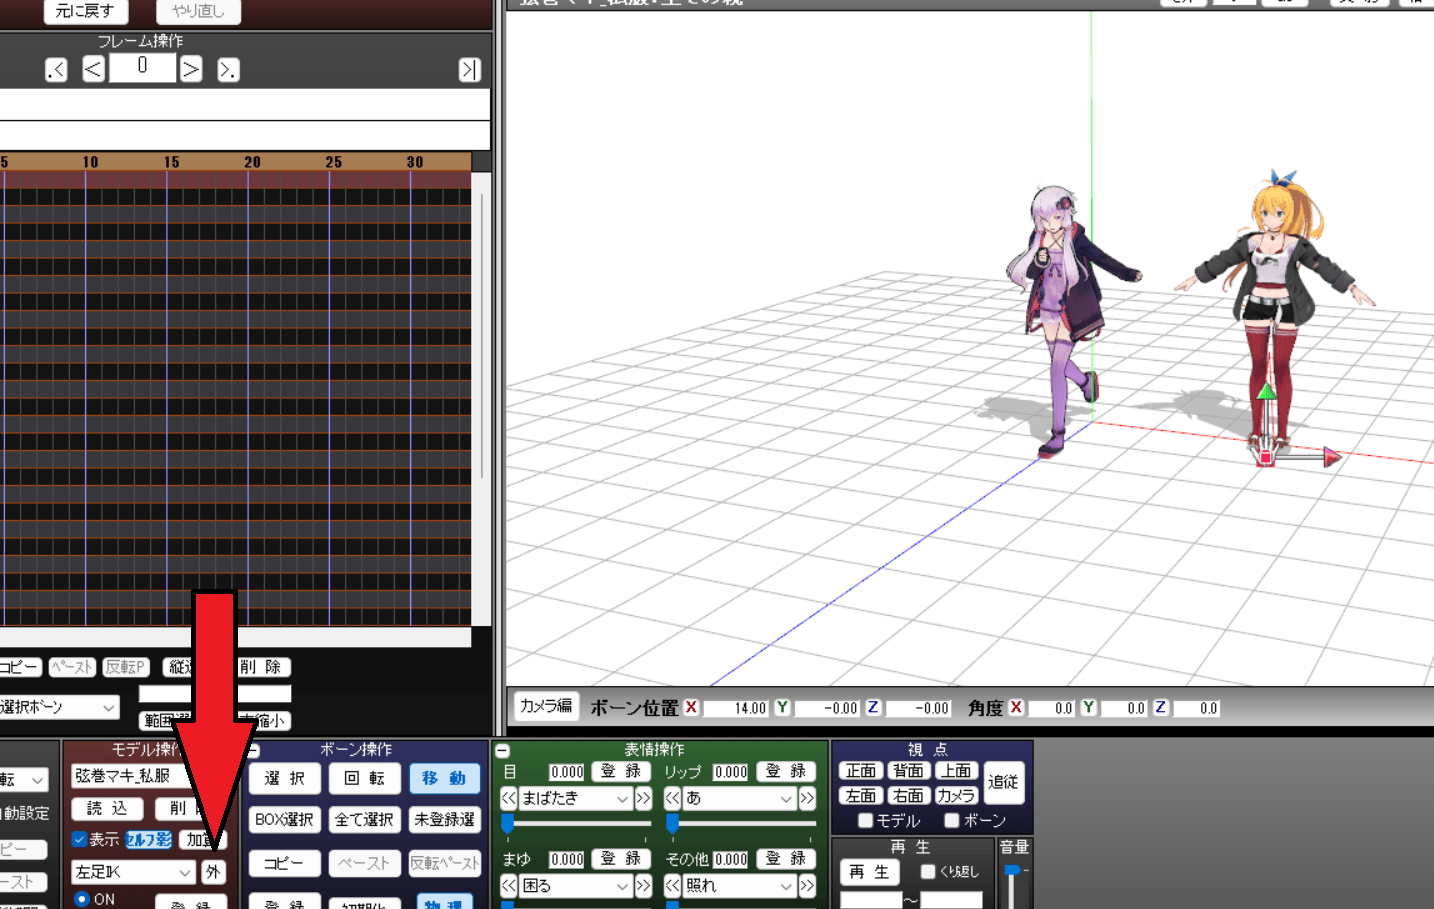Toggle the 選択 bone select mode
This screenshot has width=1434, height=909.
284,778
